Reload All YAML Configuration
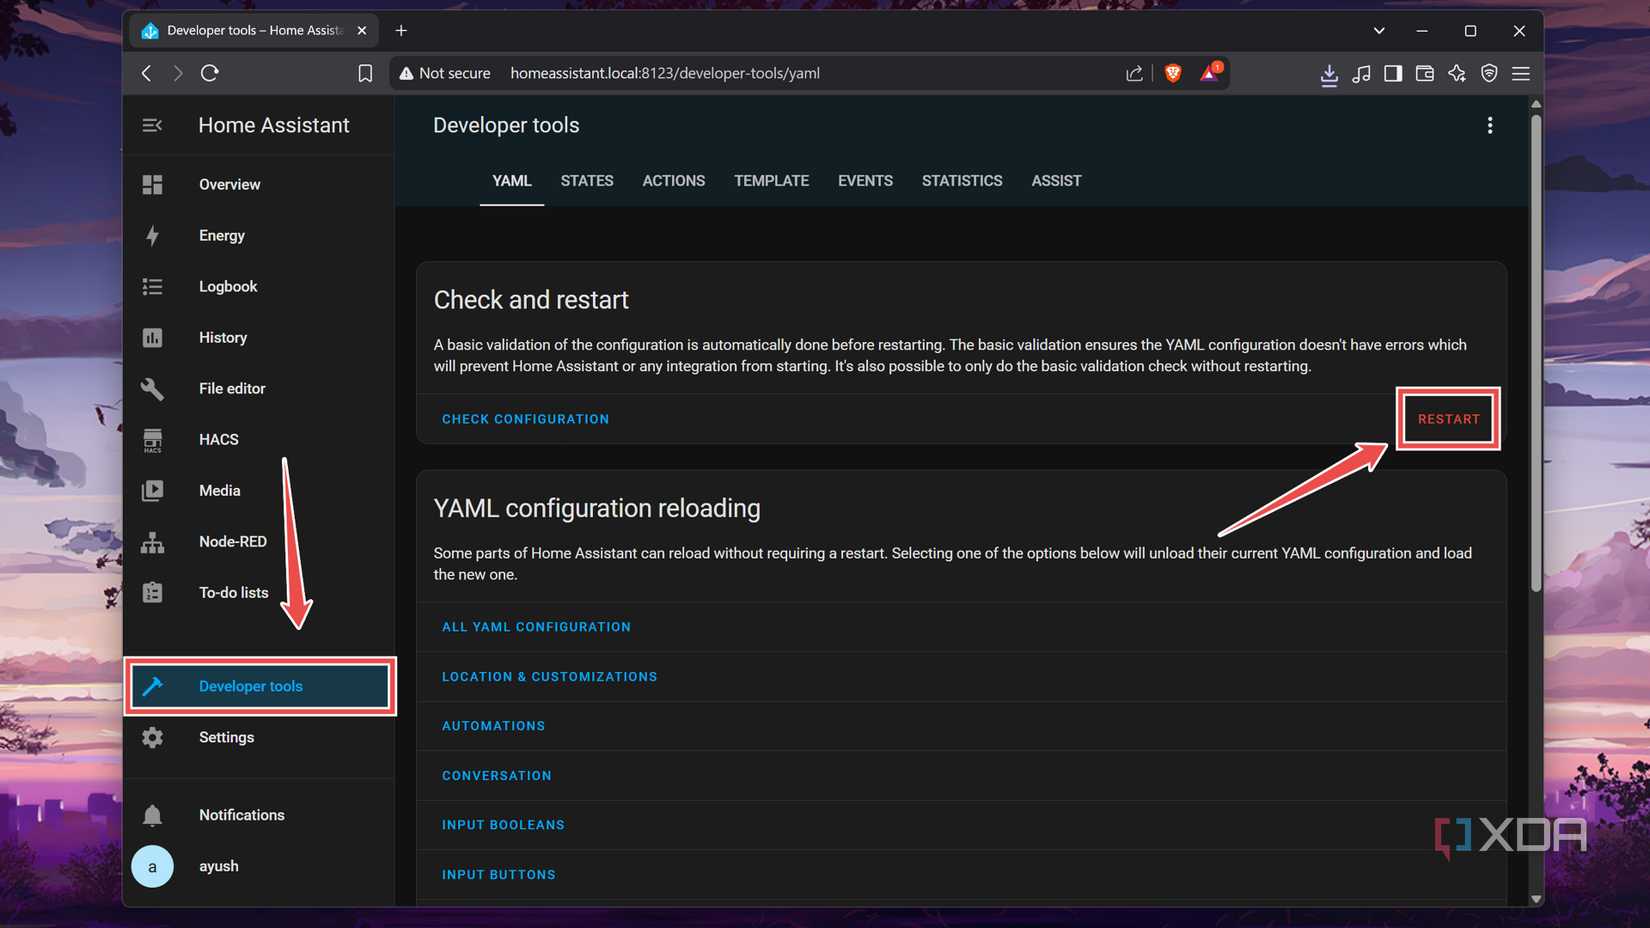1650x928 pixels. 536,627
